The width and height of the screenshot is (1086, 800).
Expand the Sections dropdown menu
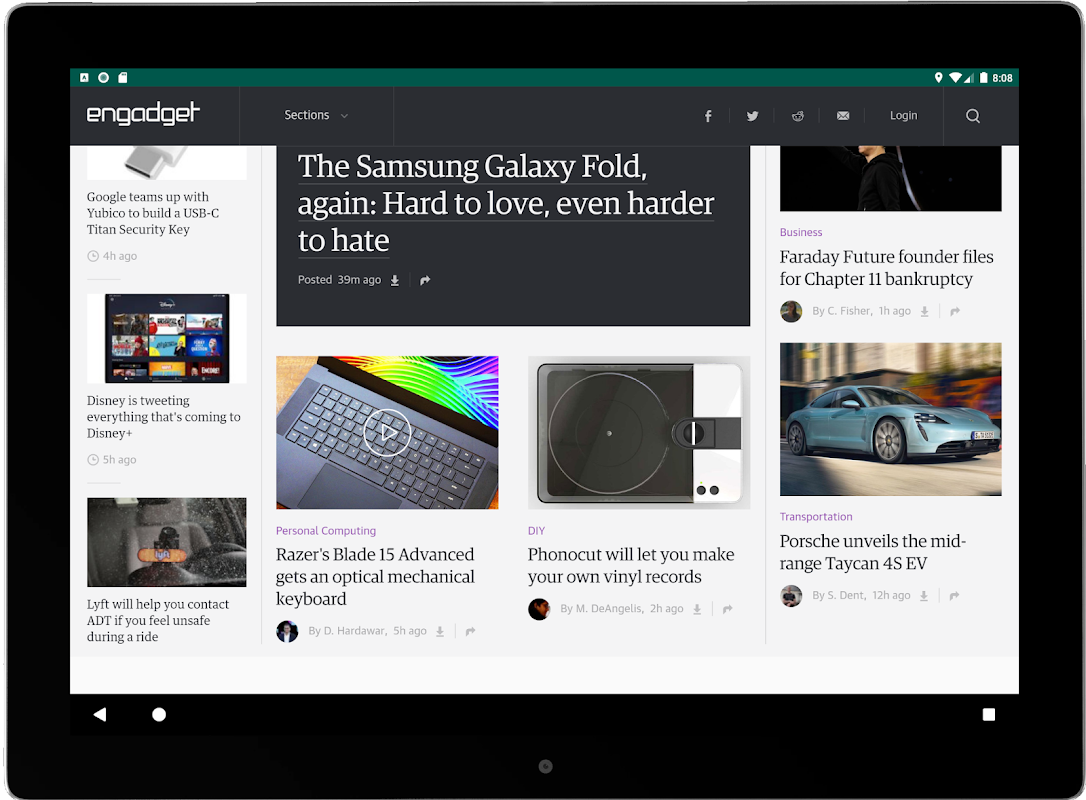(x=316, y=115)
